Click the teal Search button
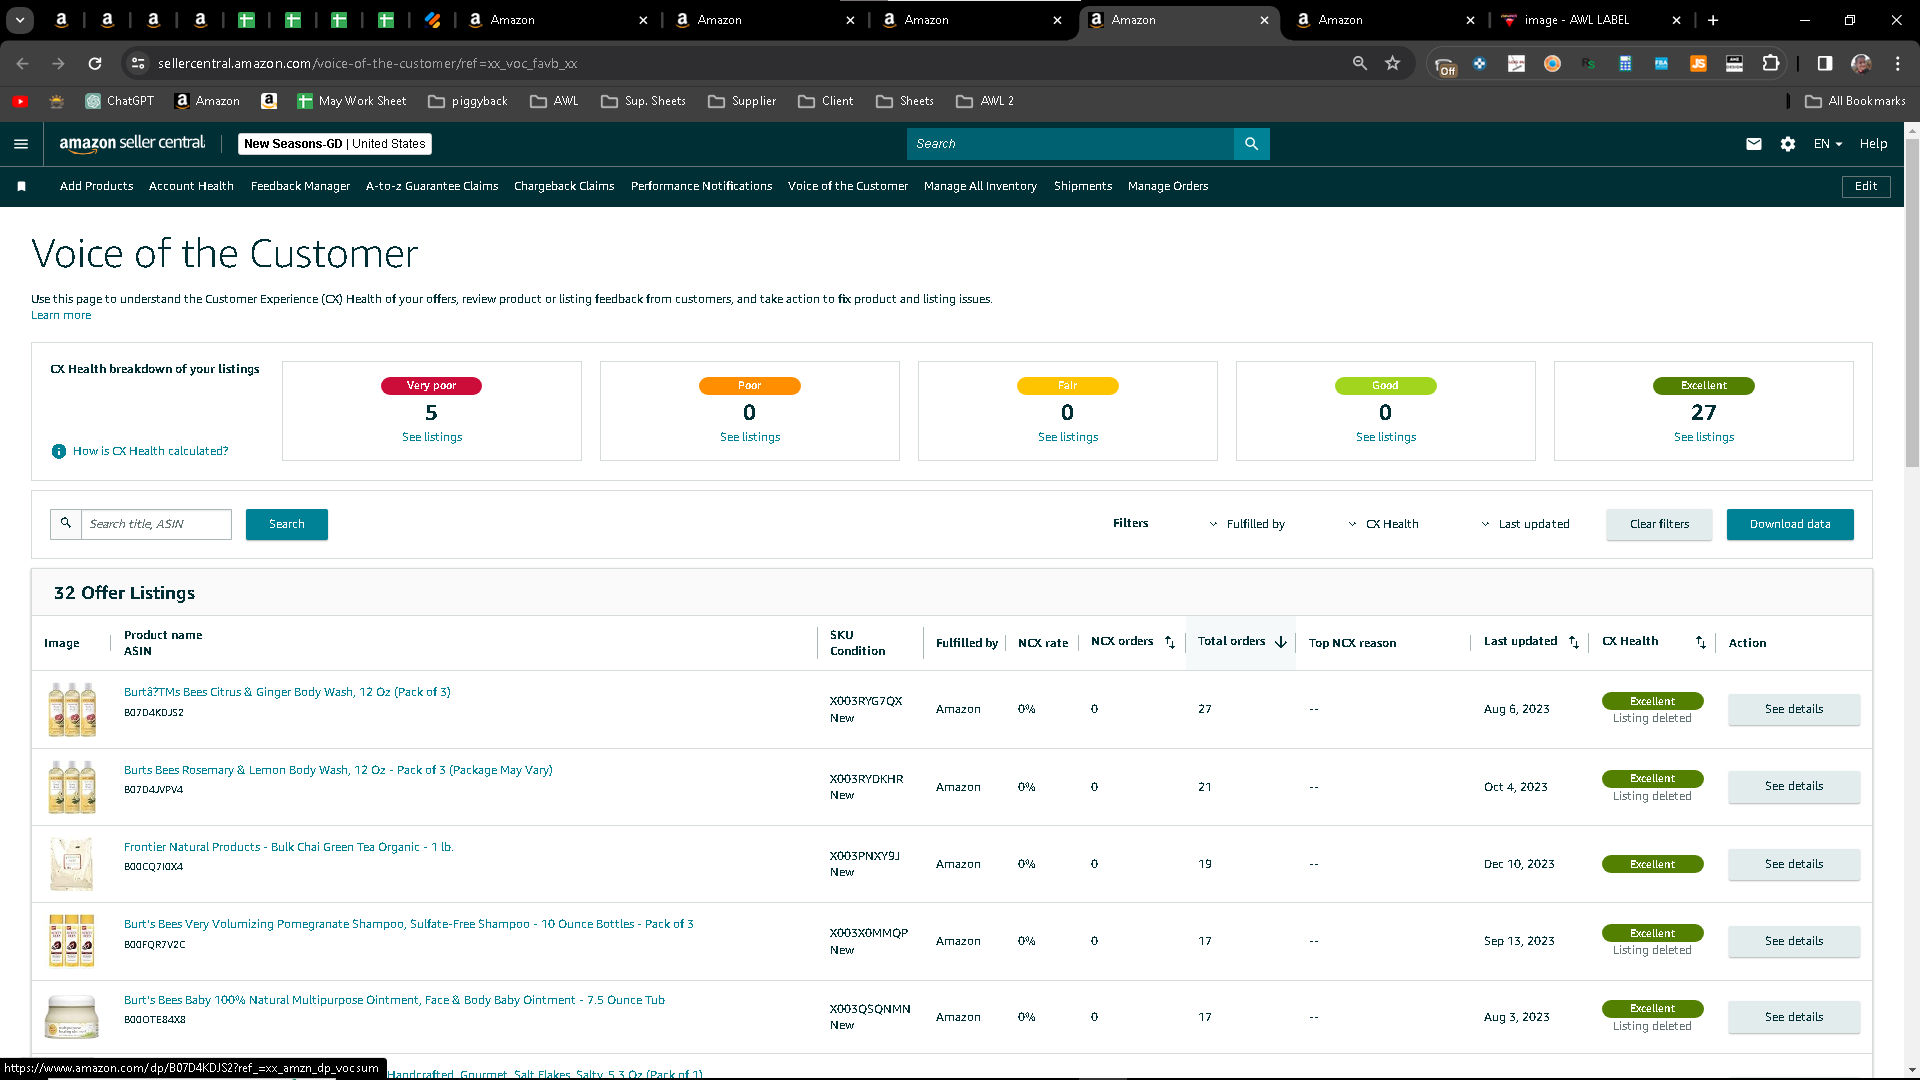1920x1080 pixels. click(287, 524)
